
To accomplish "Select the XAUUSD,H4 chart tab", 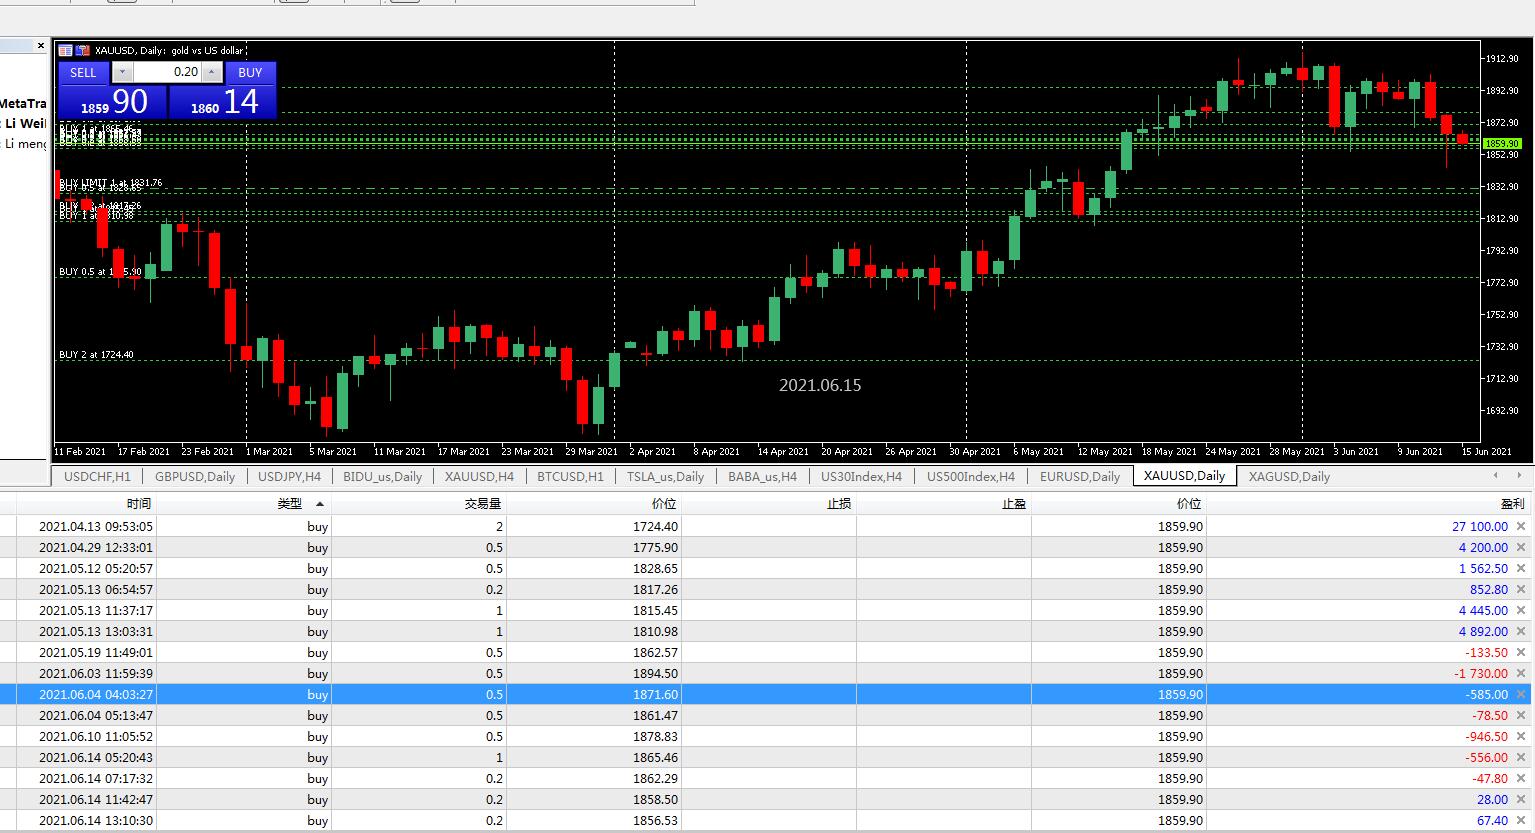I will 479,476.
